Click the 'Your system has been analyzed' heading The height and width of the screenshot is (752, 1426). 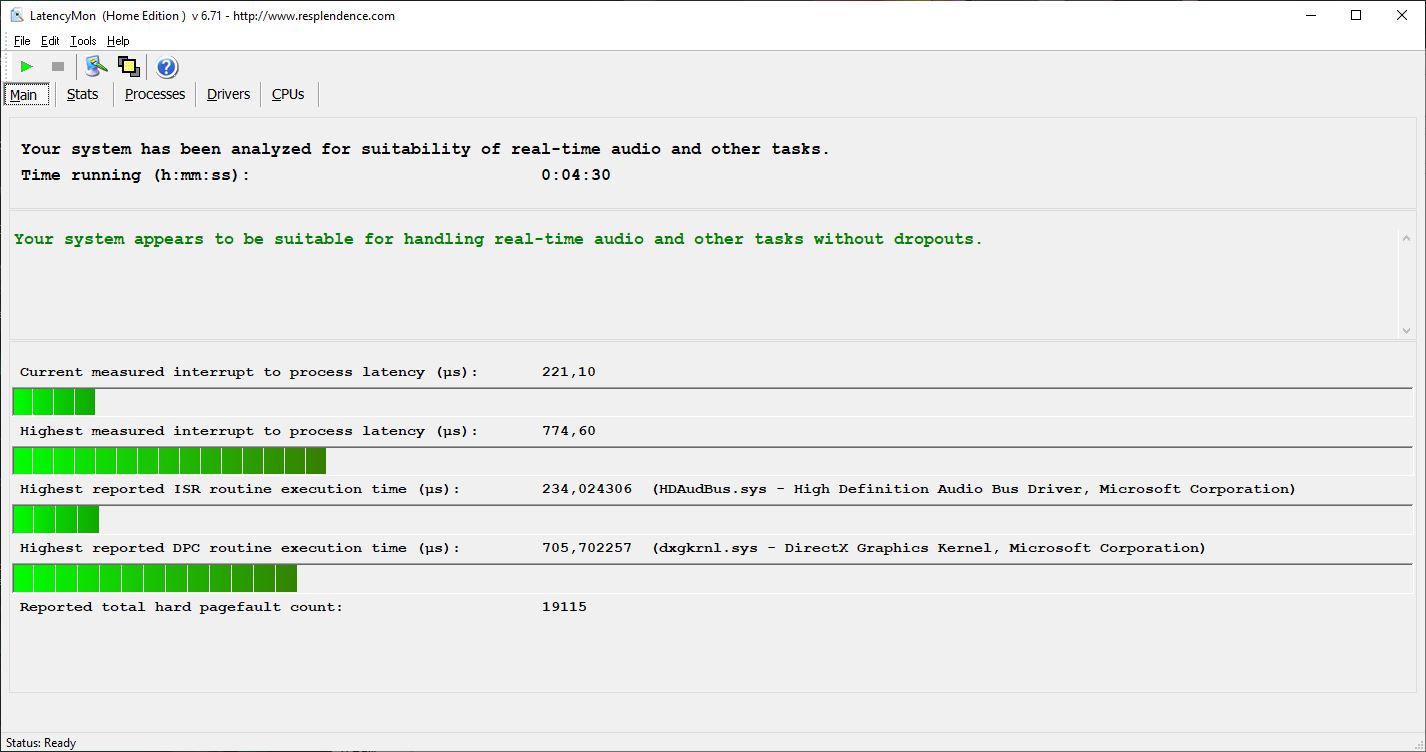pos(425,149)
